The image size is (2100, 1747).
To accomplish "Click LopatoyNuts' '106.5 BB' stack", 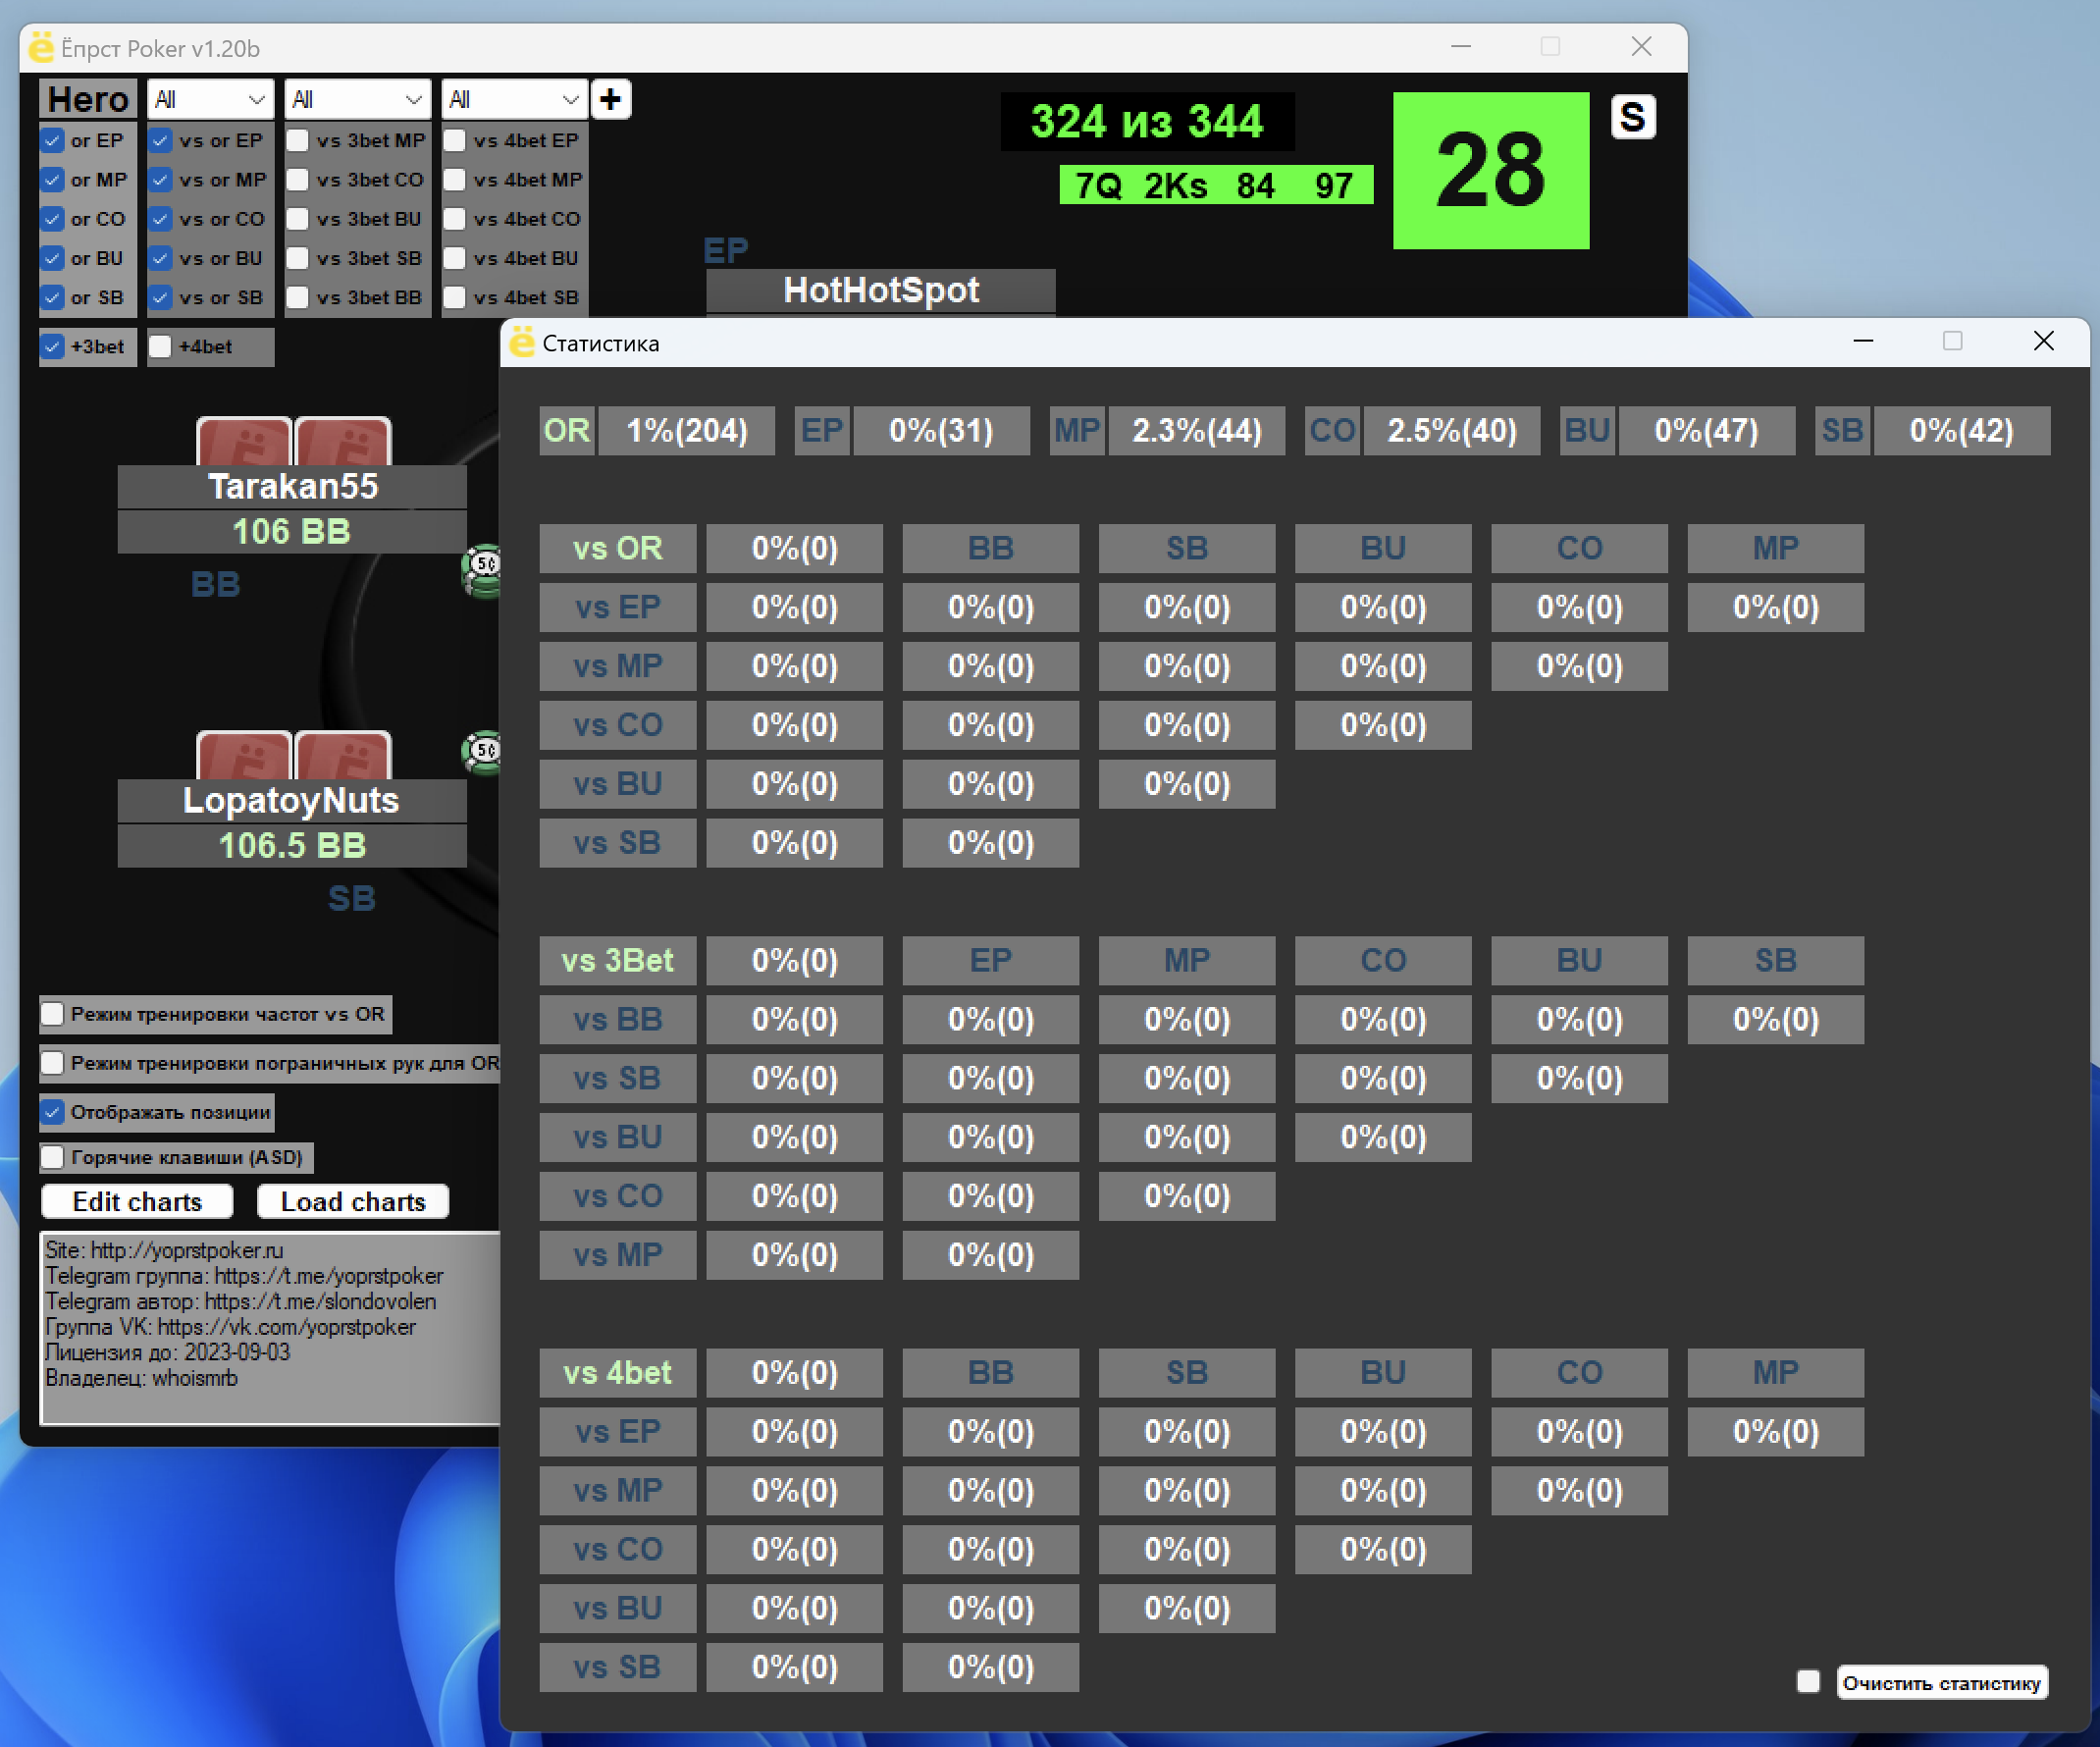I will click(292, 845).
